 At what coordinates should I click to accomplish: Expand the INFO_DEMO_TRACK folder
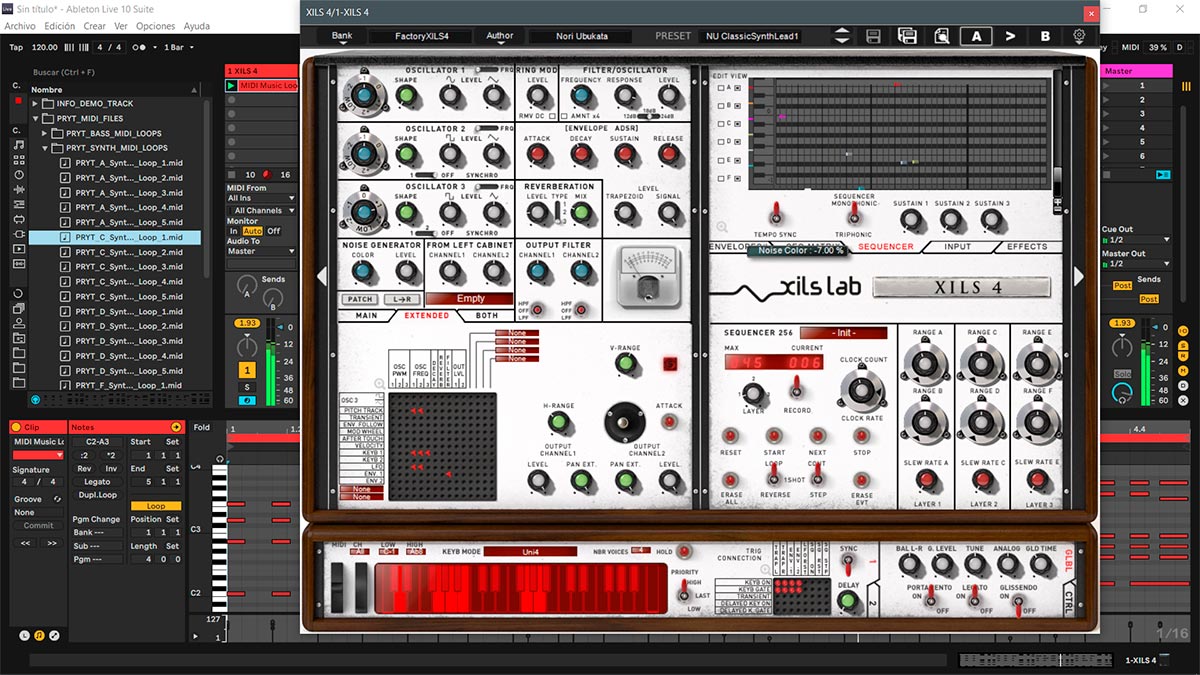(x=36, y=103)
